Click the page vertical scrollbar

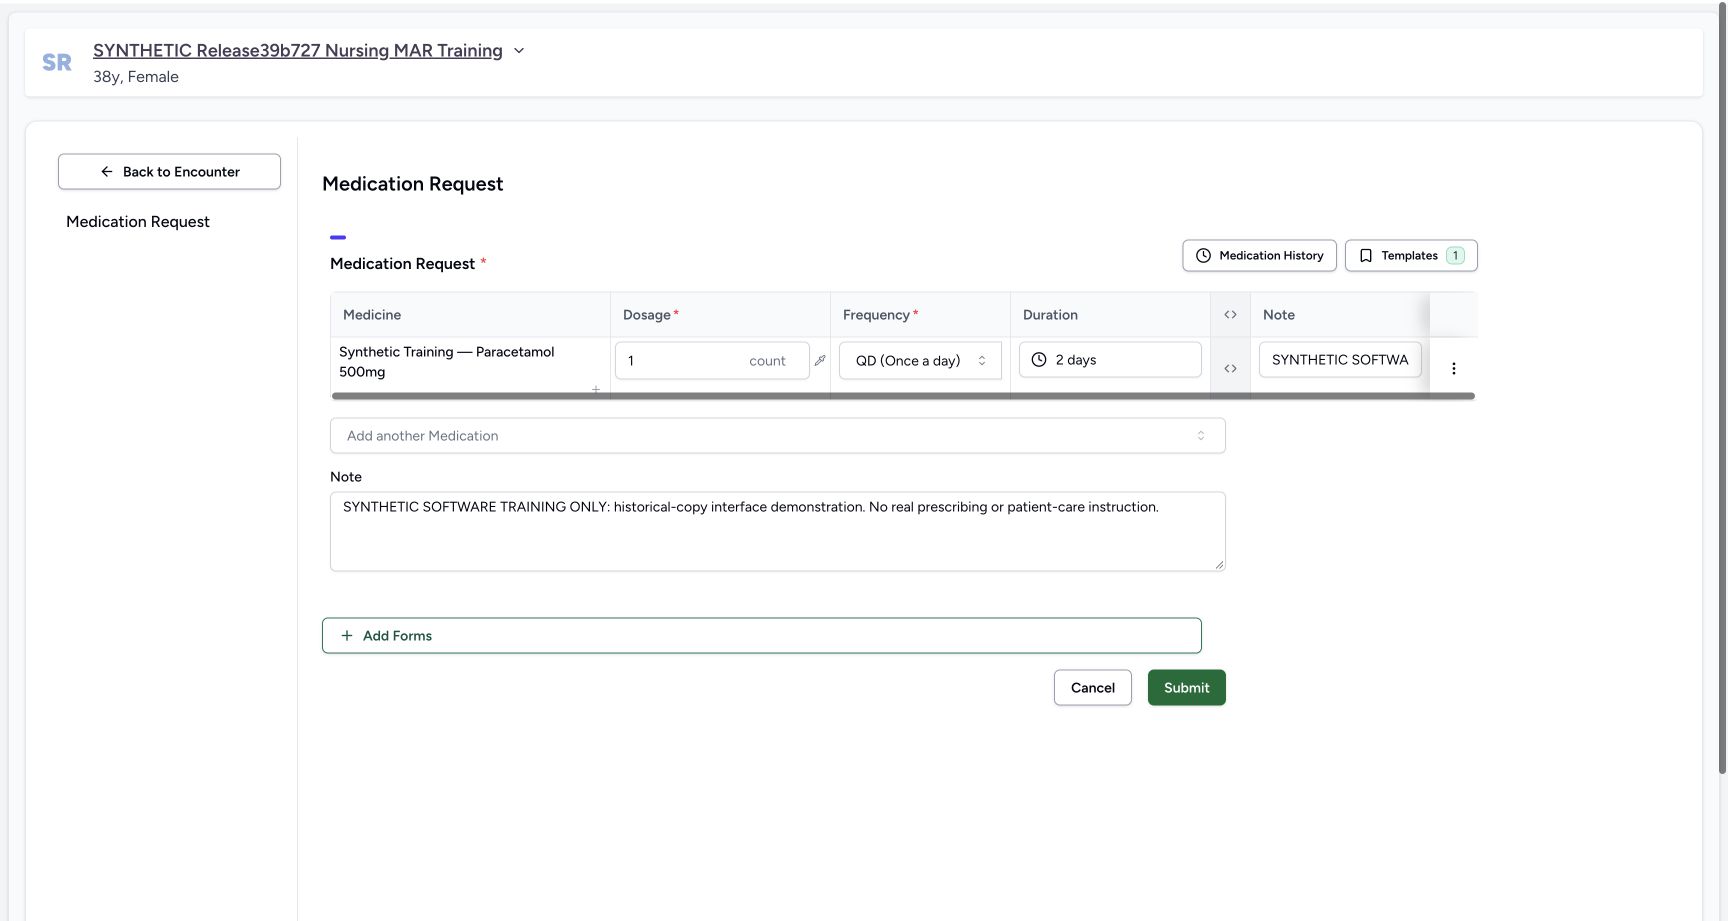pos(1722,390)
